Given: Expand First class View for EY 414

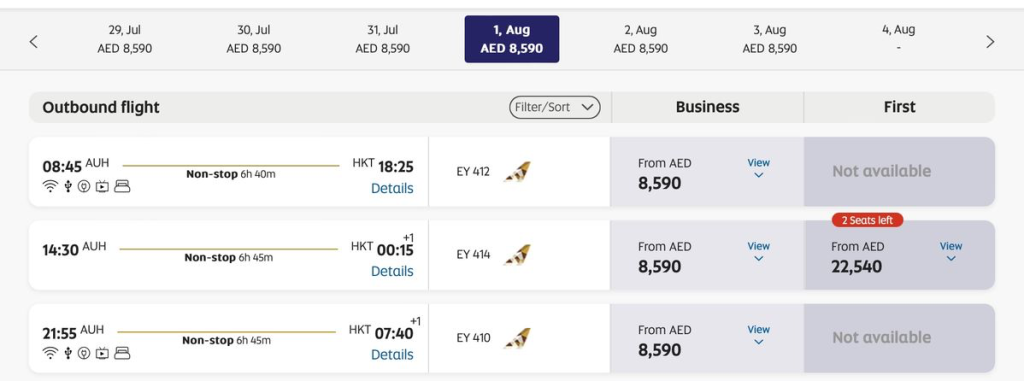Looking at the screenshot, I should click(951, 251).
